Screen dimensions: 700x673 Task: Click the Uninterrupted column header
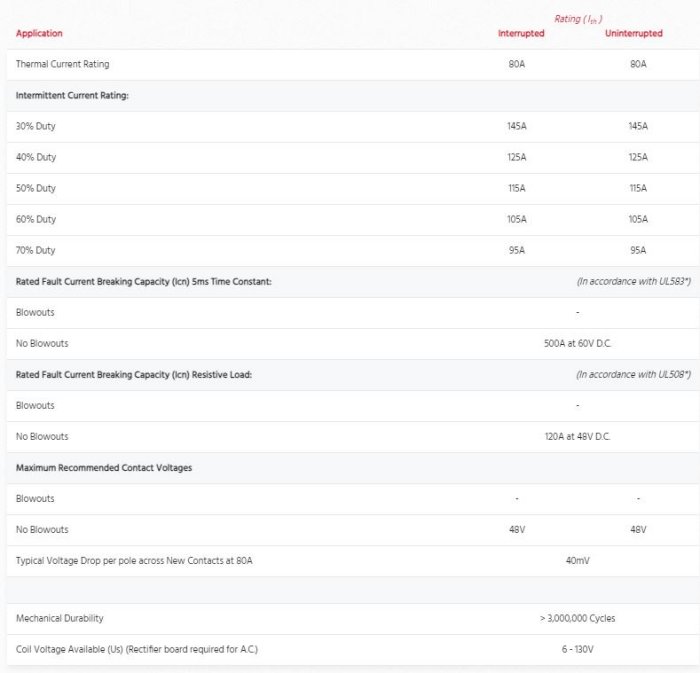(633, 34)
